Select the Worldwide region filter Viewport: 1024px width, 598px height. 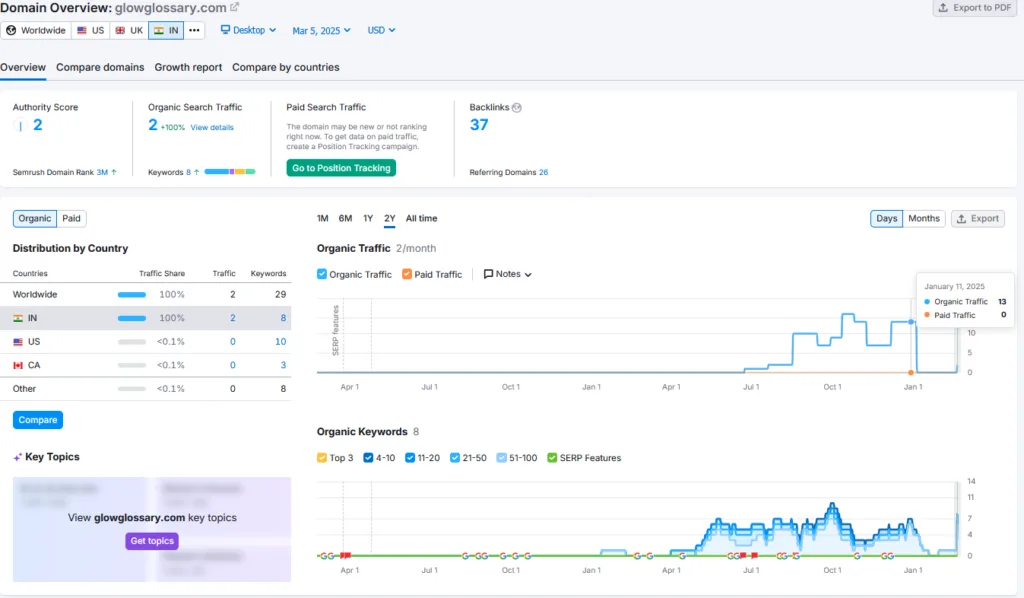pyautogui.click(x=36, y=30)
